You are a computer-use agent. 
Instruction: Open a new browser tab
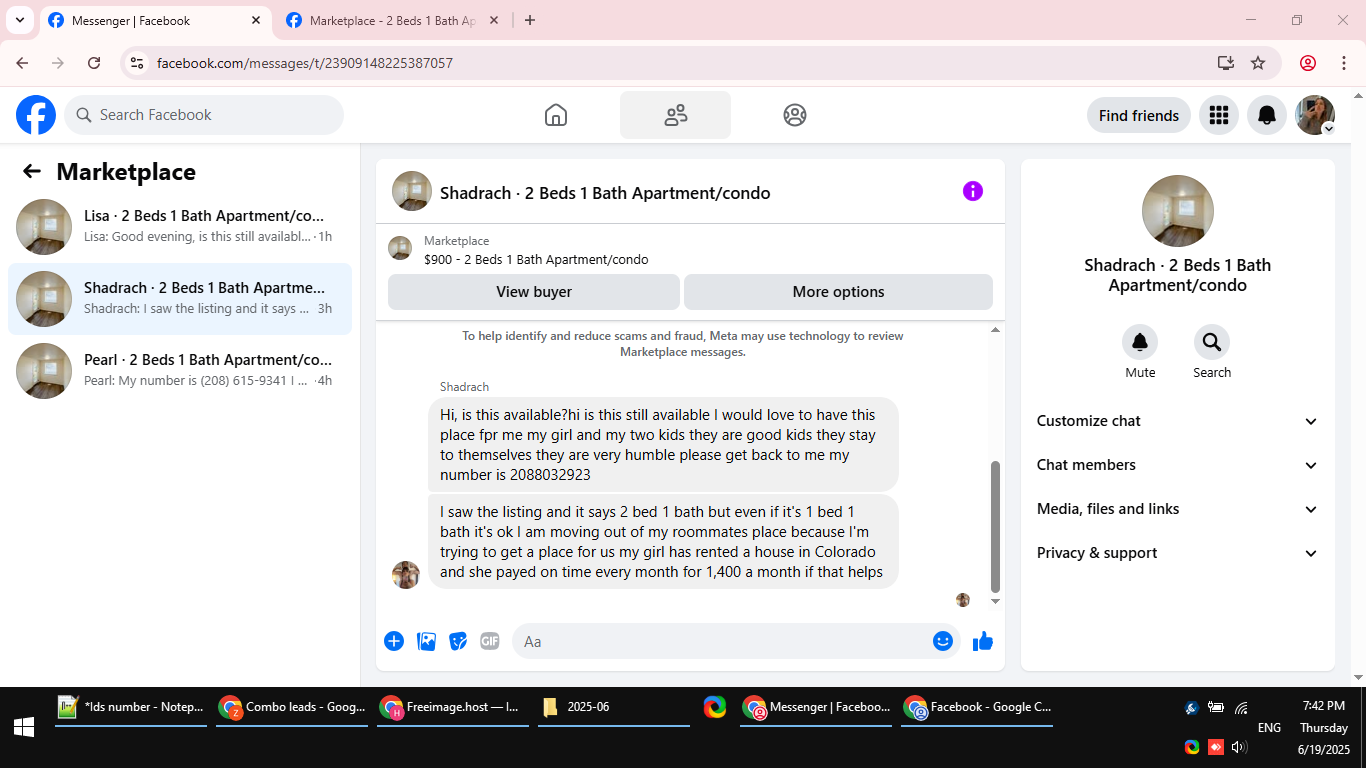tap(530, 20)
